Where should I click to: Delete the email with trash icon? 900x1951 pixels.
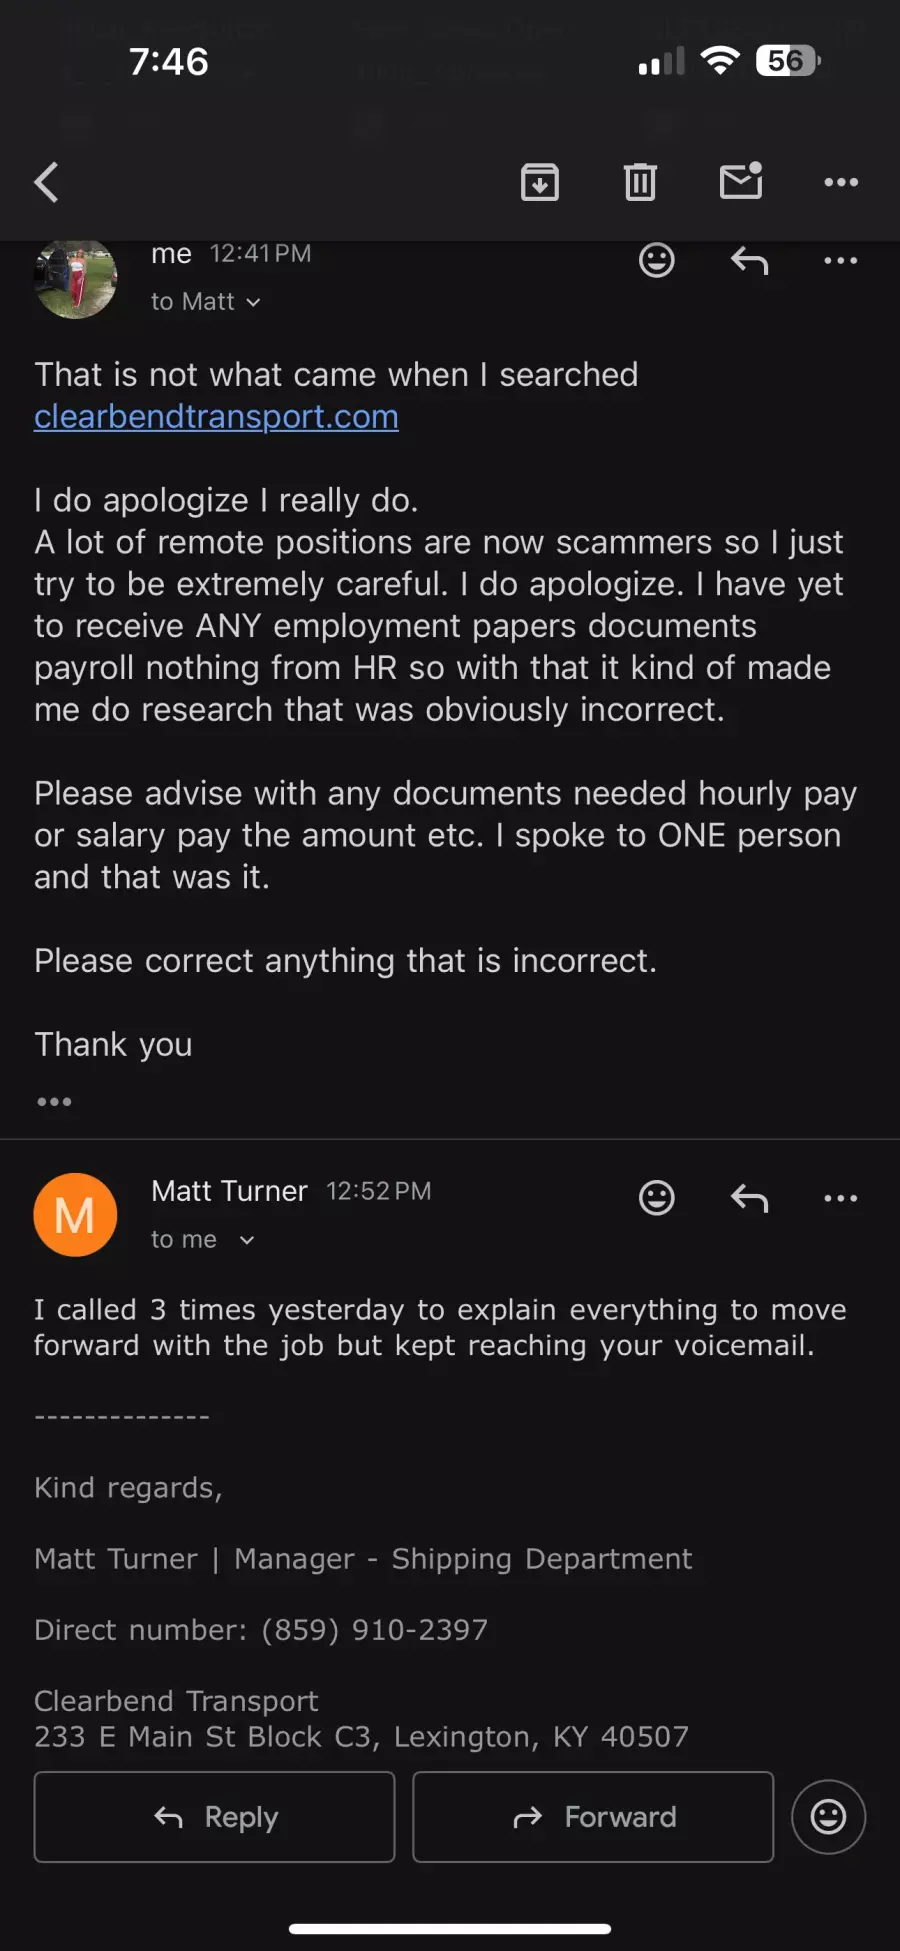640,182
